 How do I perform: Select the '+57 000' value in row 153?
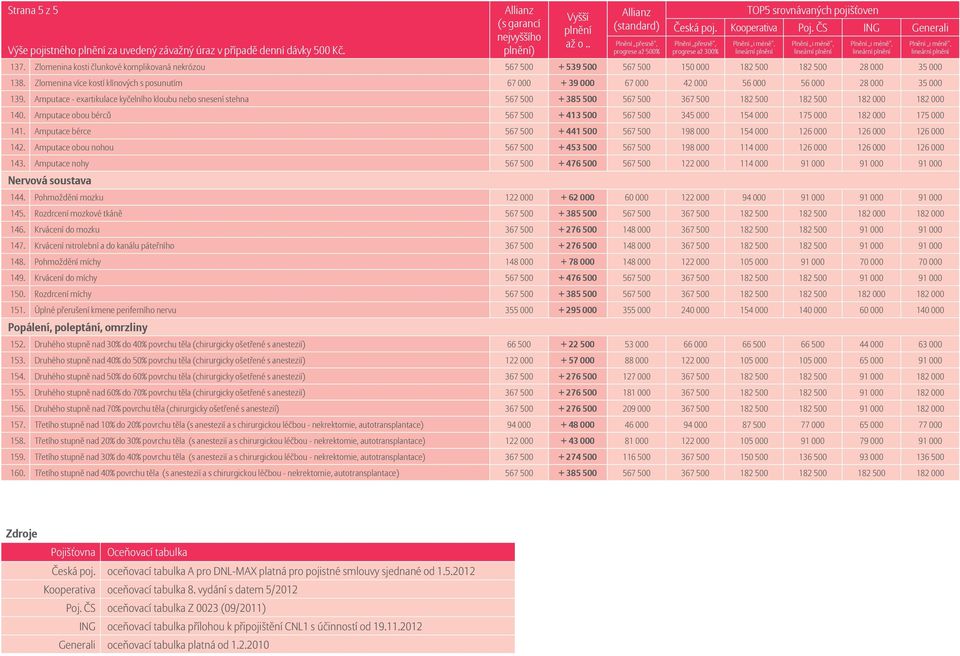(577, 360)
